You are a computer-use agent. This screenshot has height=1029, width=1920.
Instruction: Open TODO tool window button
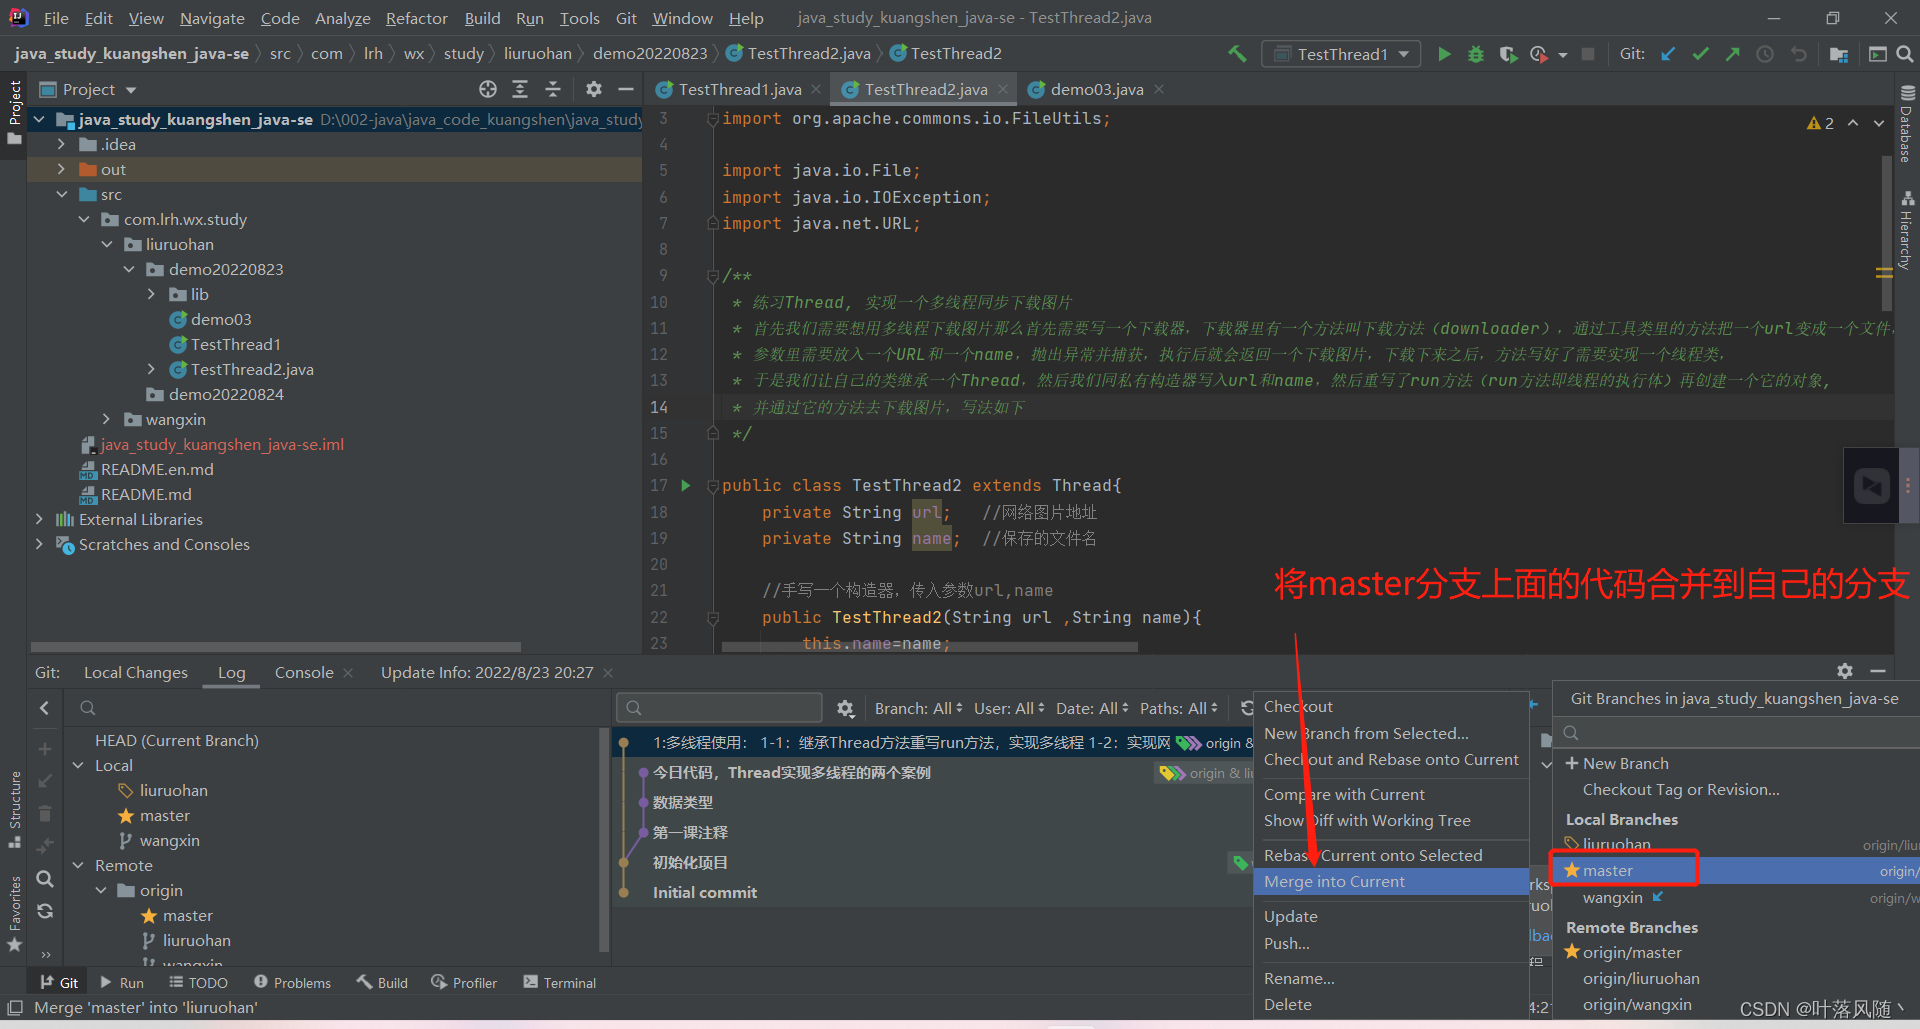[198, 983]
